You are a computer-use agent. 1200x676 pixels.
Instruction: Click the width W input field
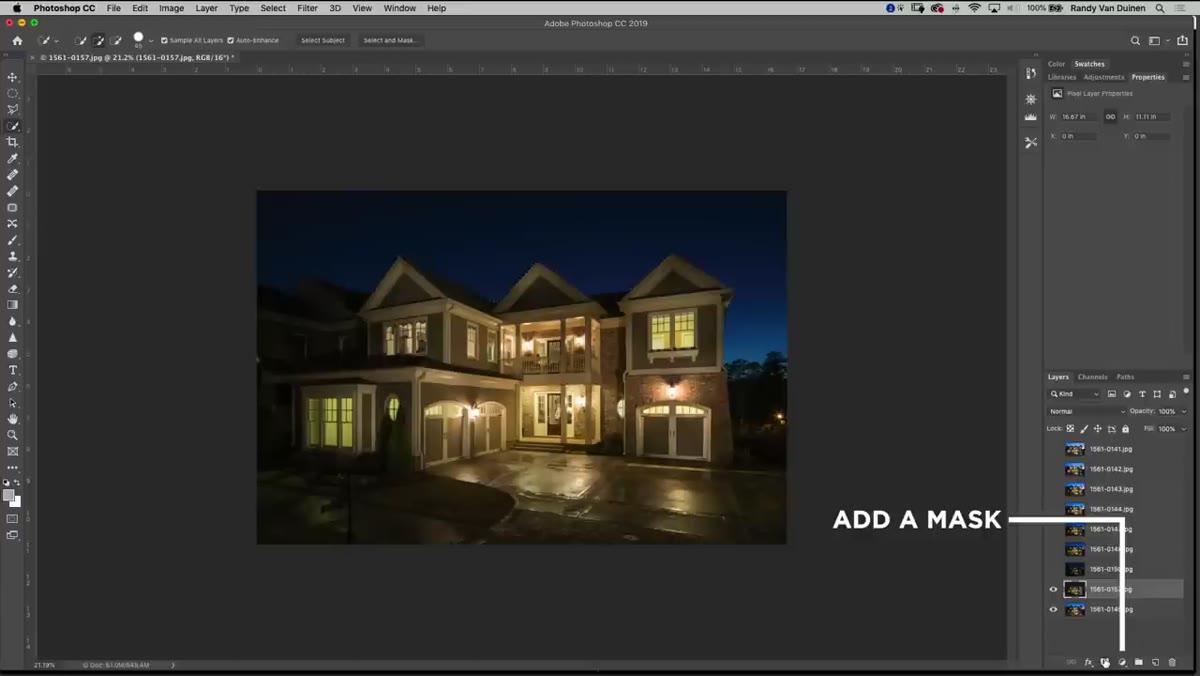coord(1079,117)
